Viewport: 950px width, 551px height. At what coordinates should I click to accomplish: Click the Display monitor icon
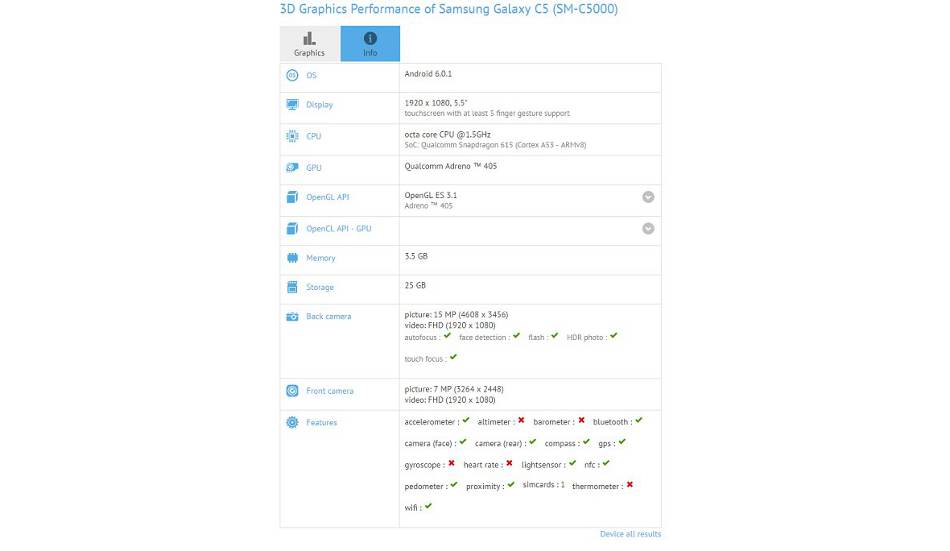(292, 104)
